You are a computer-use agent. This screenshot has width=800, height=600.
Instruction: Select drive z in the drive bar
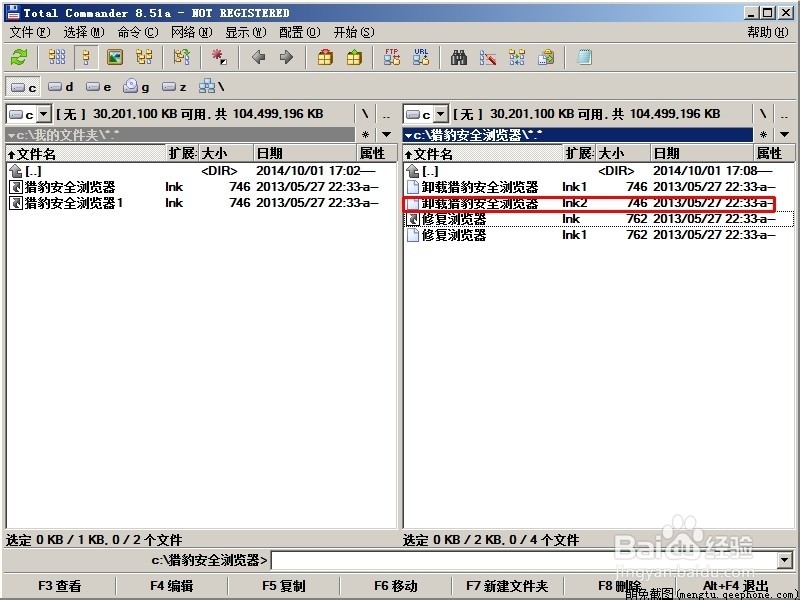pyautogui.click(x=174, y=87)
